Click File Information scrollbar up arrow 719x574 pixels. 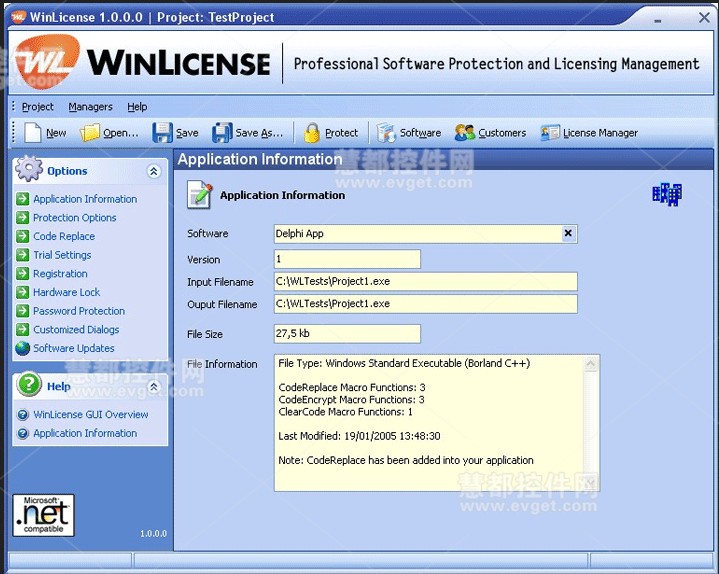591,364
